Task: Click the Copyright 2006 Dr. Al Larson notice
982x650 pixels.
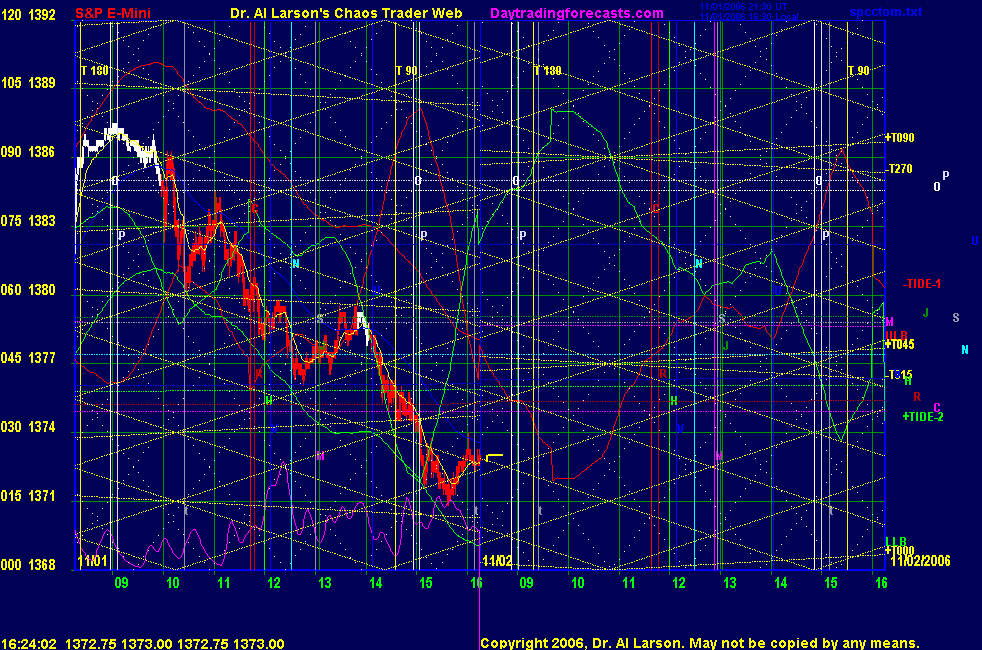Action: pyautogui.click(x=699, y=644)
